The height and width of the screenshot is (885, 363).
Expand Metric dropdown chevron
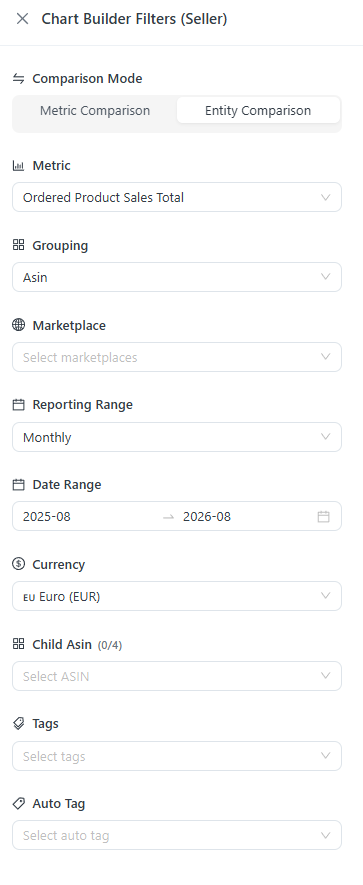(325, 197)
